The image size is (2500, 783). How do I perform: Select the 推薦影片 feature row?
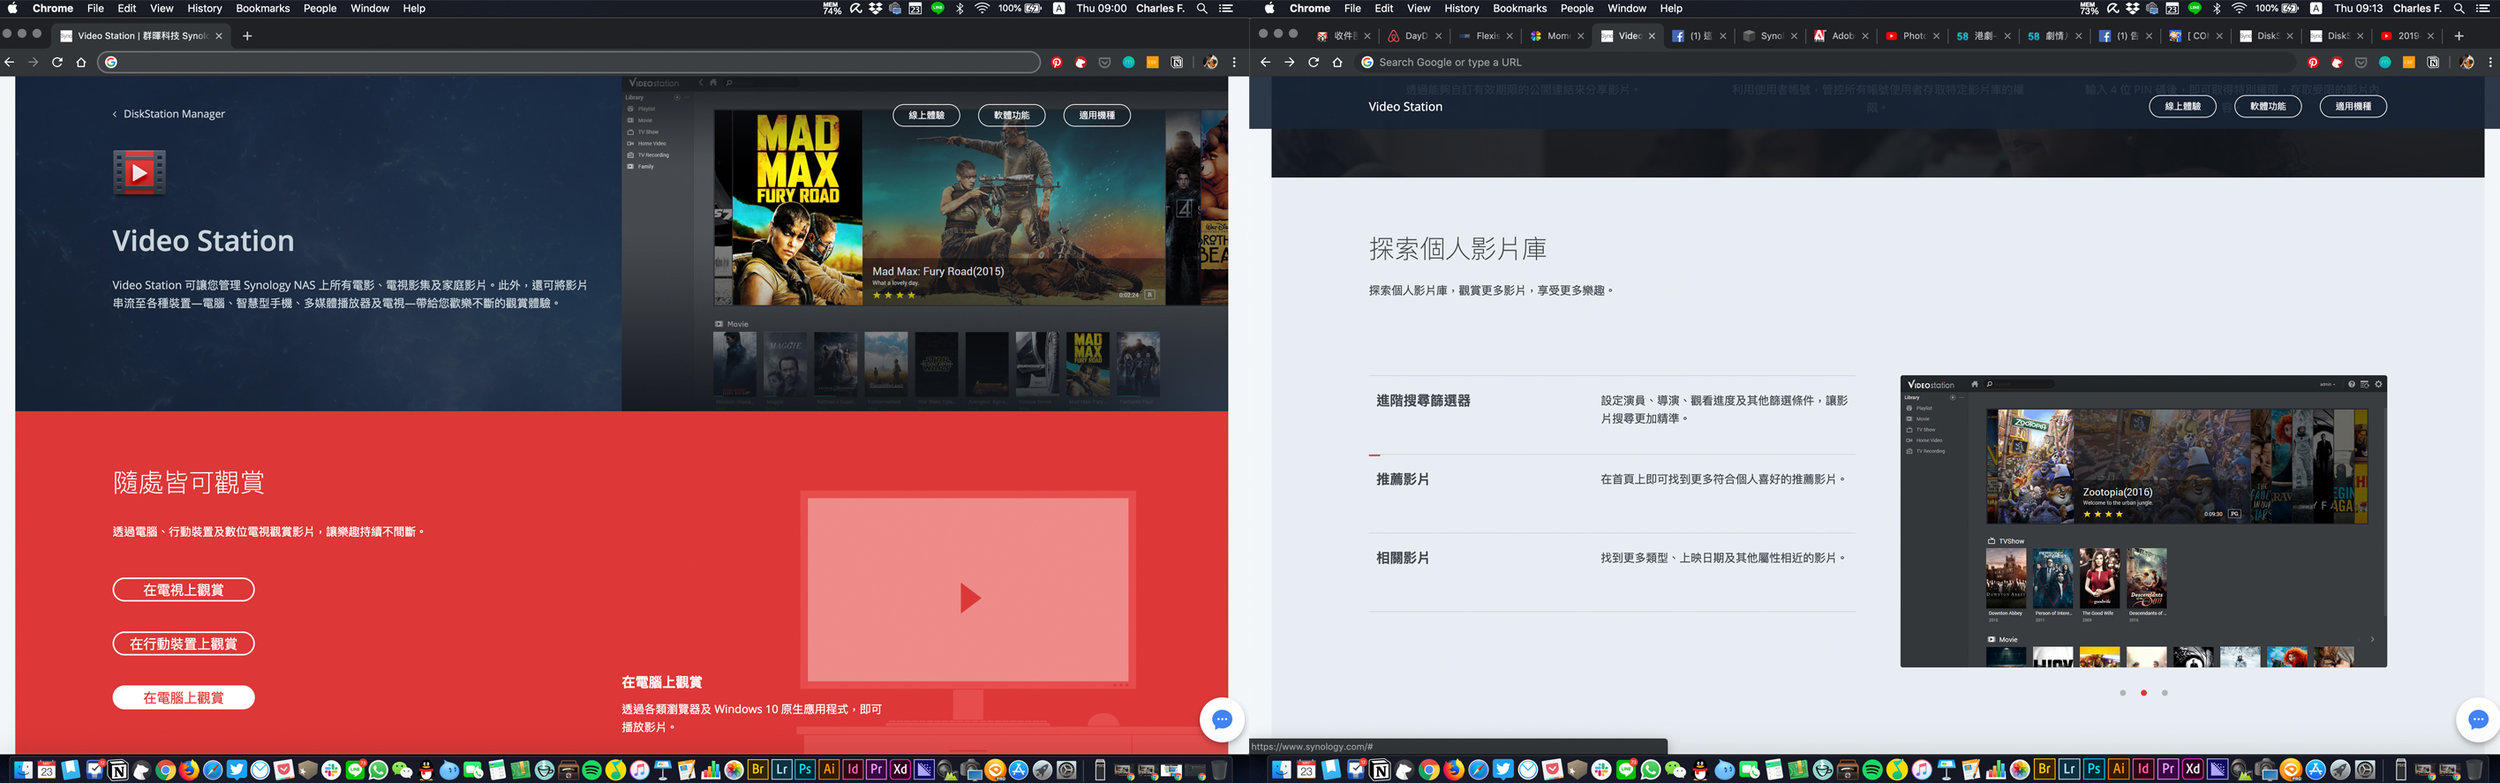(x=1612, y=494)
